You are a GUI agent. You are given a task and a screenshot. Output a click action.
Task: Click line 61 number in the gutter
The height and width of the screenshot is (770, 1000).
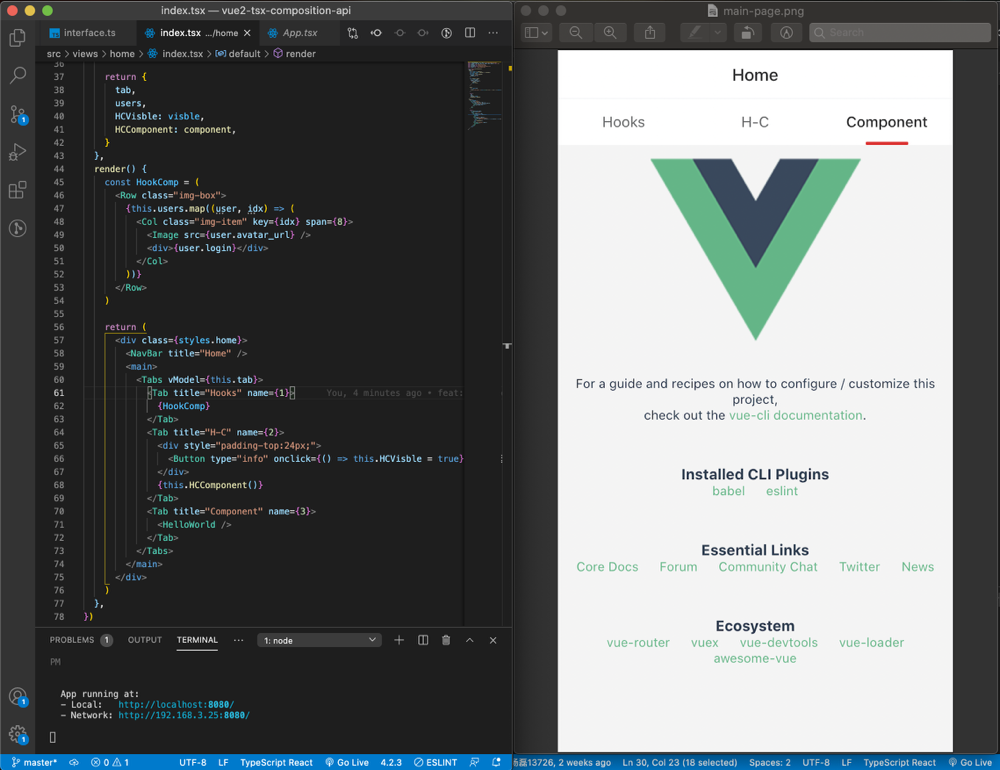pyautogui.click(x=59, y=393)
